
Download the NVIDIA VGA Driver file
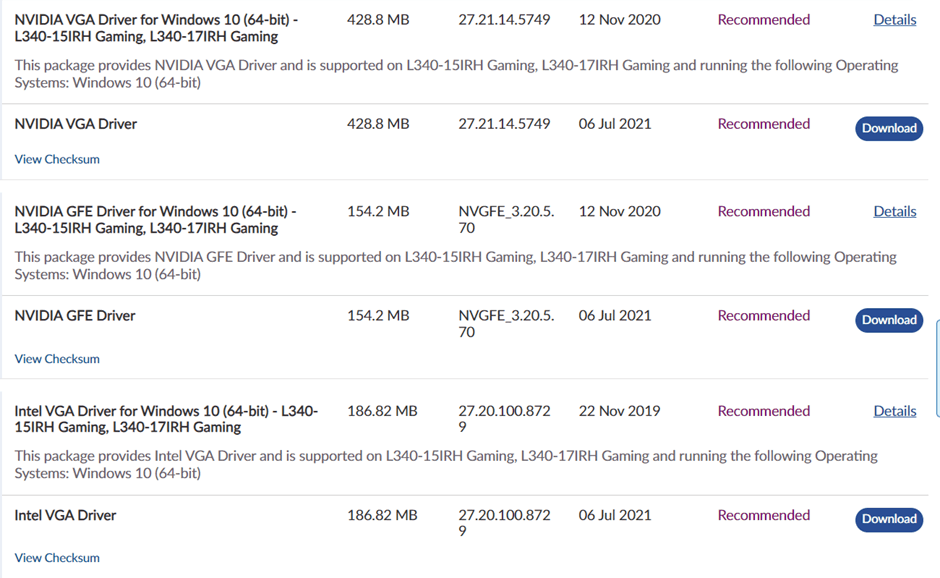point(889,128)
